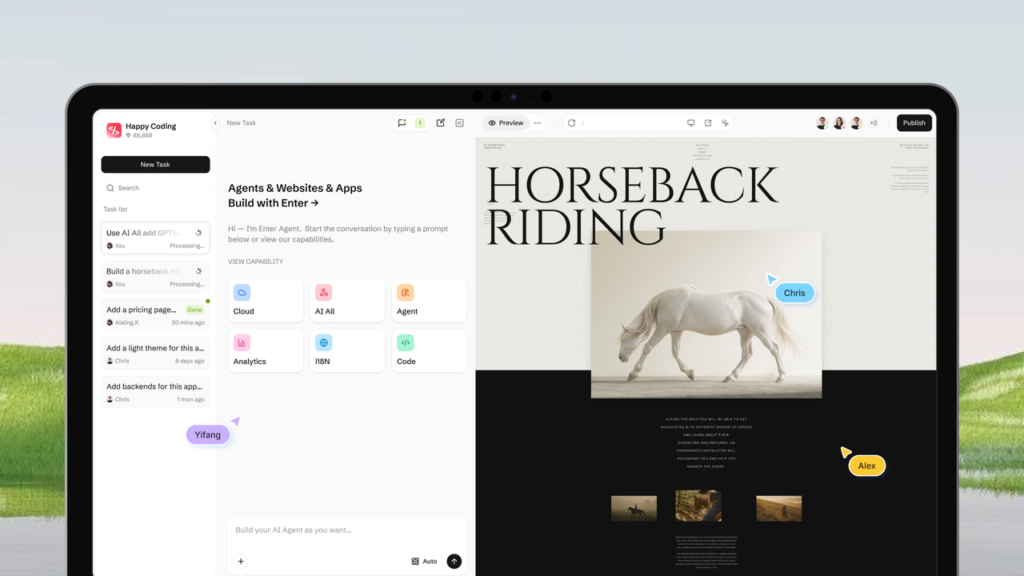Viewport: 1024px width, 576px height.
Task: Click the plus attachment button in prompt box
Action: click(241, 561)
